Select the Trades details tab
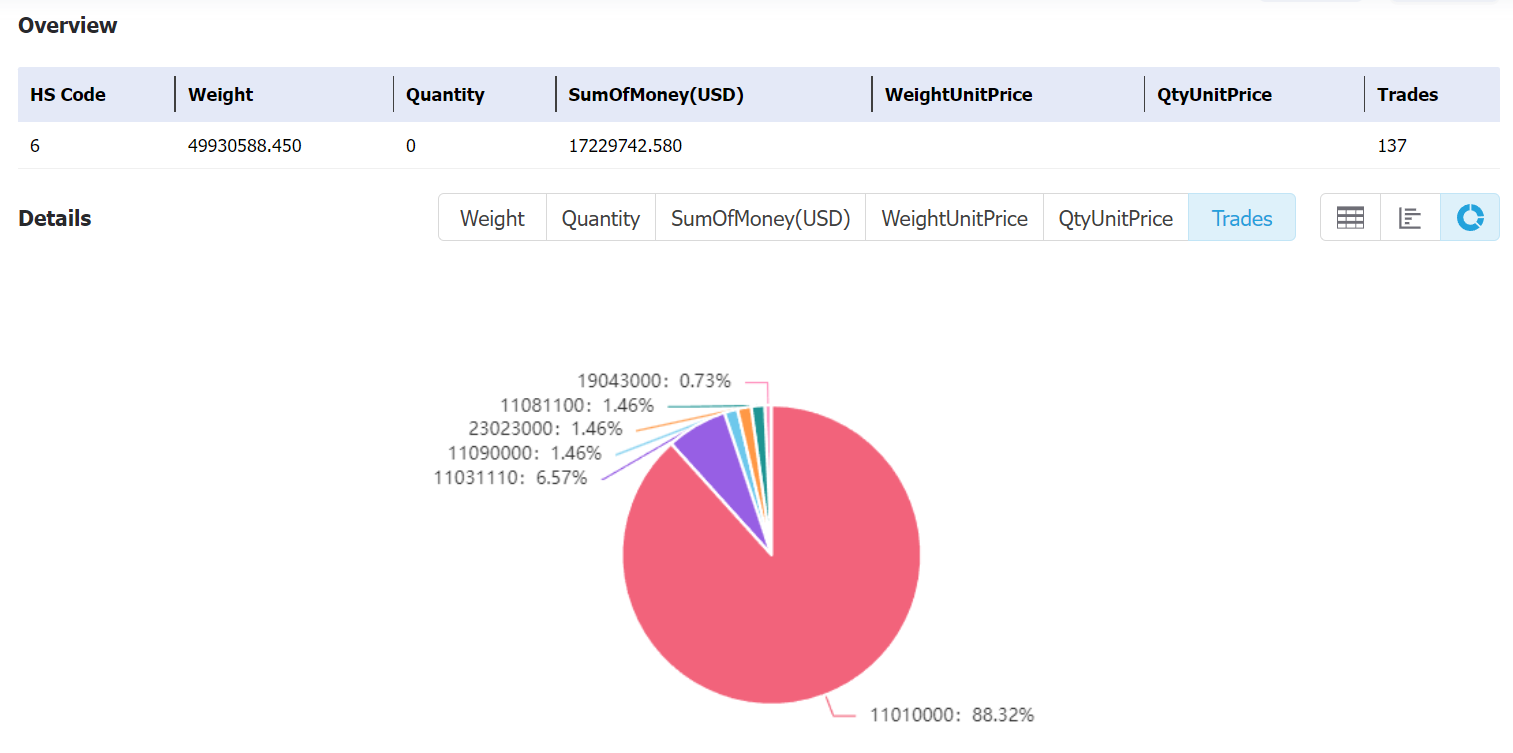This screenshot has height=753, width=1513. [1242, 218]
